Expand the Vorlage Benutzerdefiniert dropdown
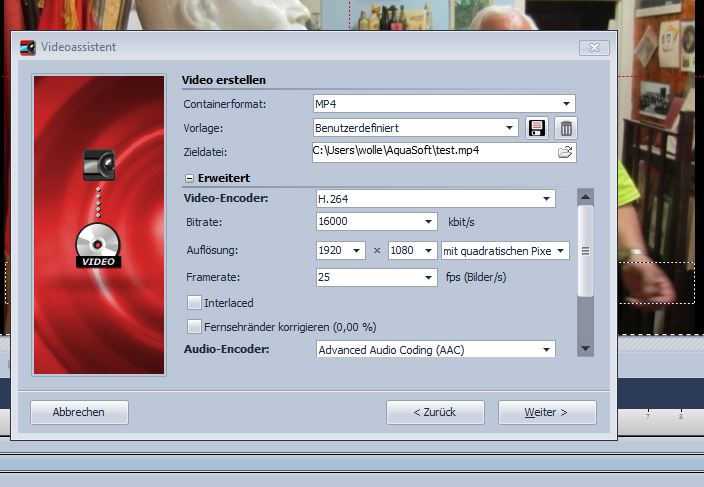This screenshot has width=704, height=487. [x=509, y=128]
